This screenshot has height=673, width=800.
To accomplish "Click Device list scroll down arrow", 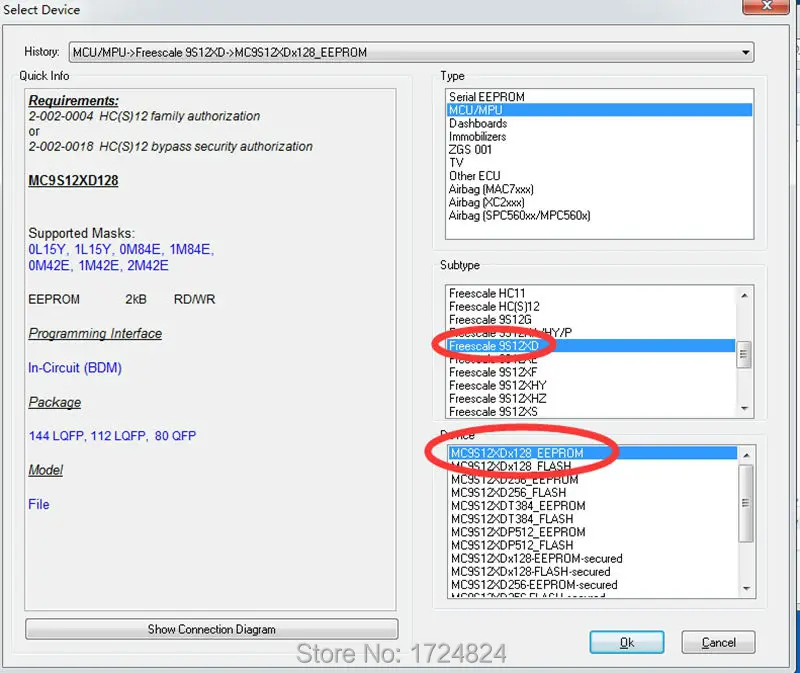I will (x=746, y=588).
